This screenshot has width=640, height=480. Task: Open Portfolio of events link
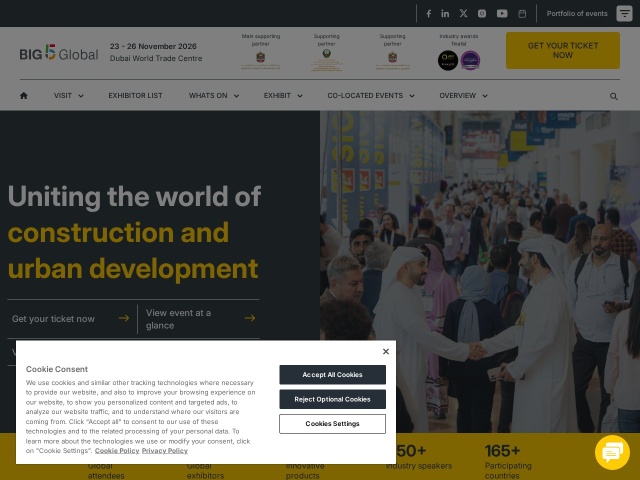coord(577,13)
